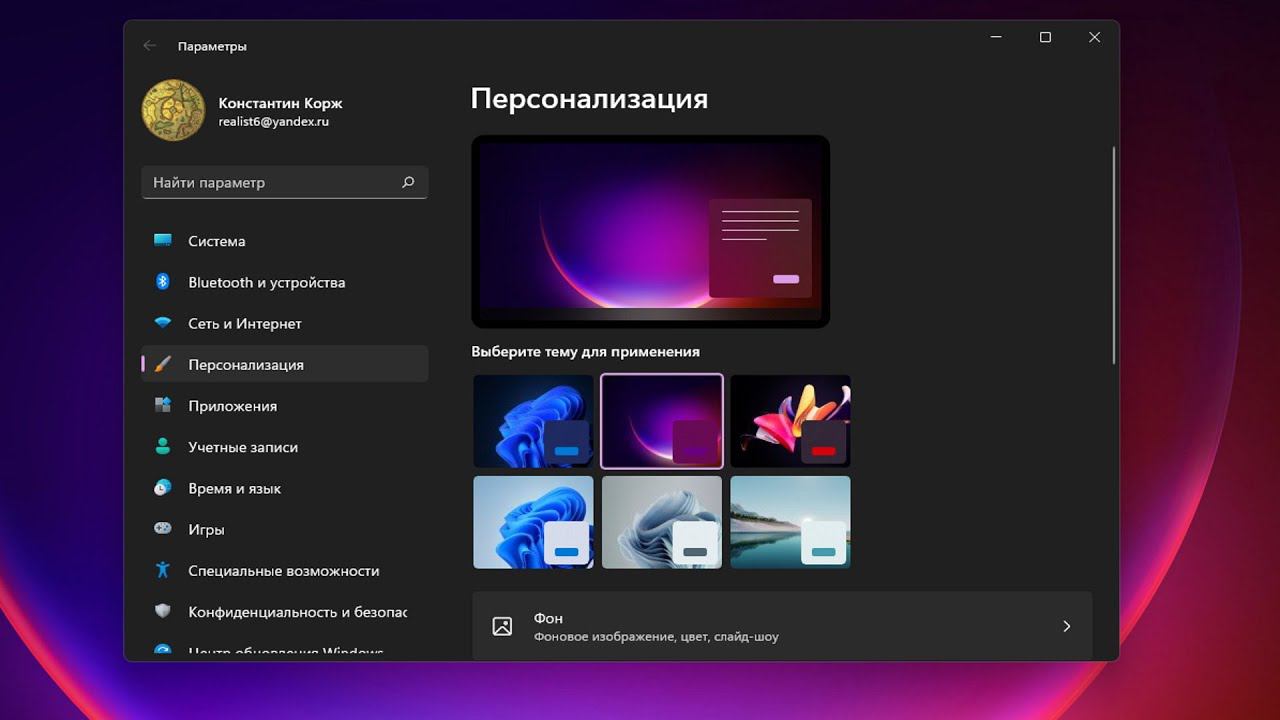Click the Параметры window title
Screen dimensions: 1280x720
[x=212, y=46]
